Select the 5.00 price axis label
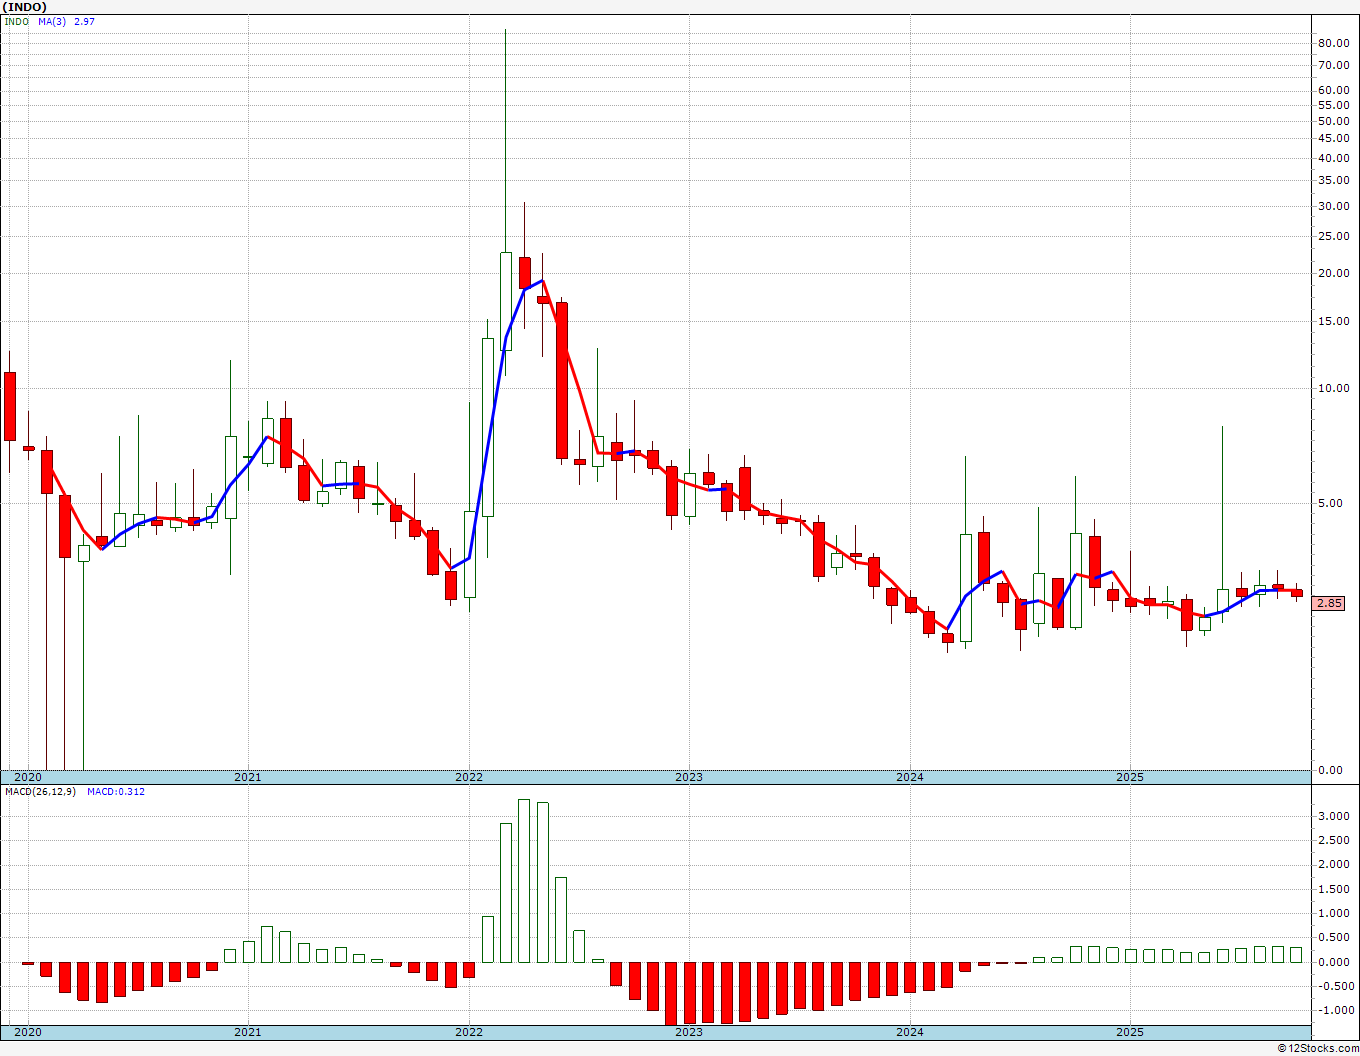This screenshot has height=1056, width=1360. tap(1331, 503)
